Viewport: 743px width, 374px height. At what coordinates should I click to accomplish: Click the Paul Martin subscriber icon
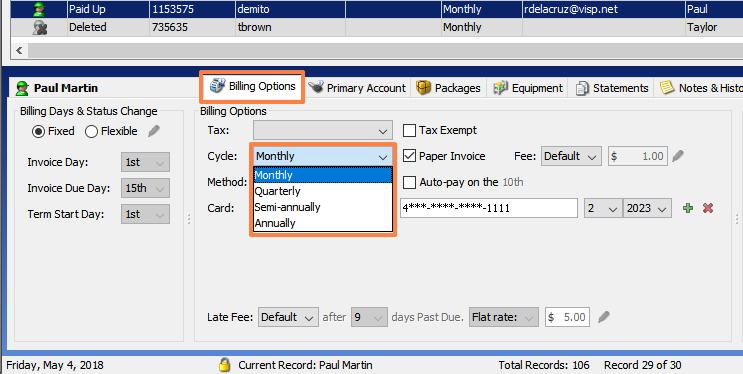click(22, 88)
